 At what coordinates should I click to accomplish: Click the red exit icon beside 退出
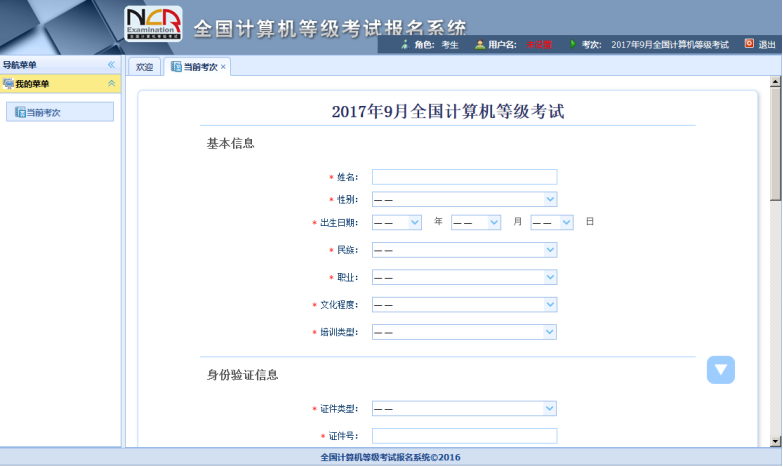tap(749, 44)
